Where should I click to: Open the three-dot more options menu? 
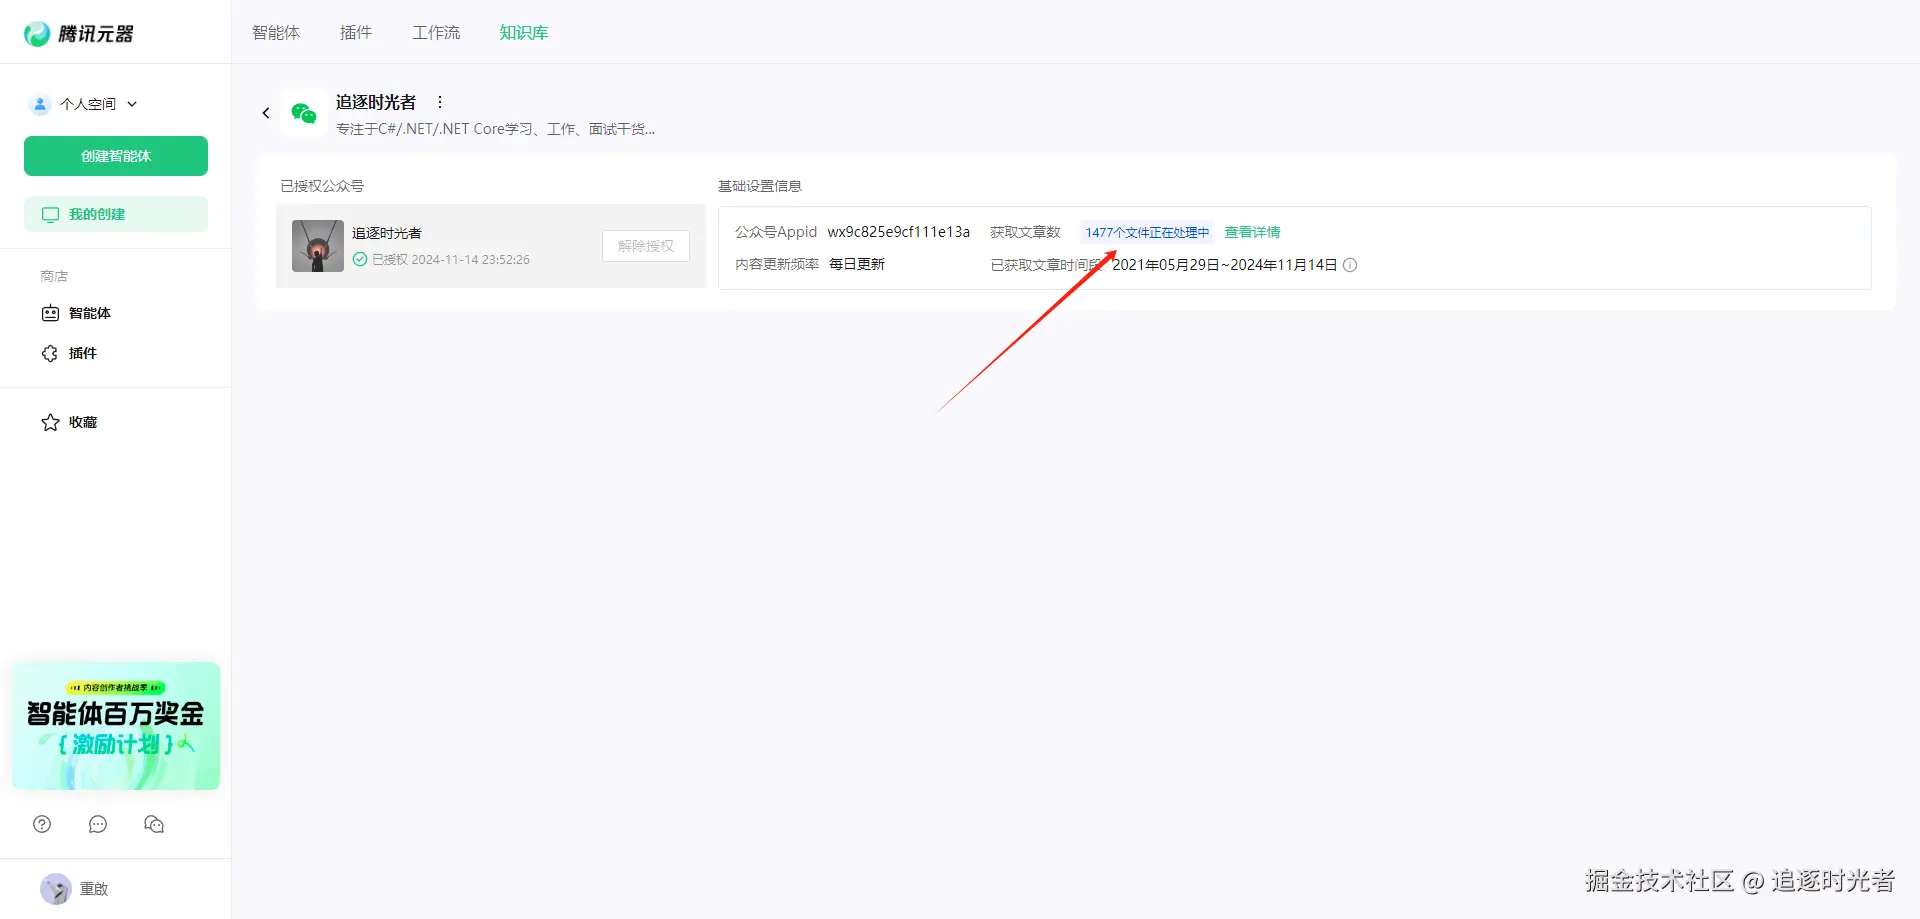(x=440, y=102)
